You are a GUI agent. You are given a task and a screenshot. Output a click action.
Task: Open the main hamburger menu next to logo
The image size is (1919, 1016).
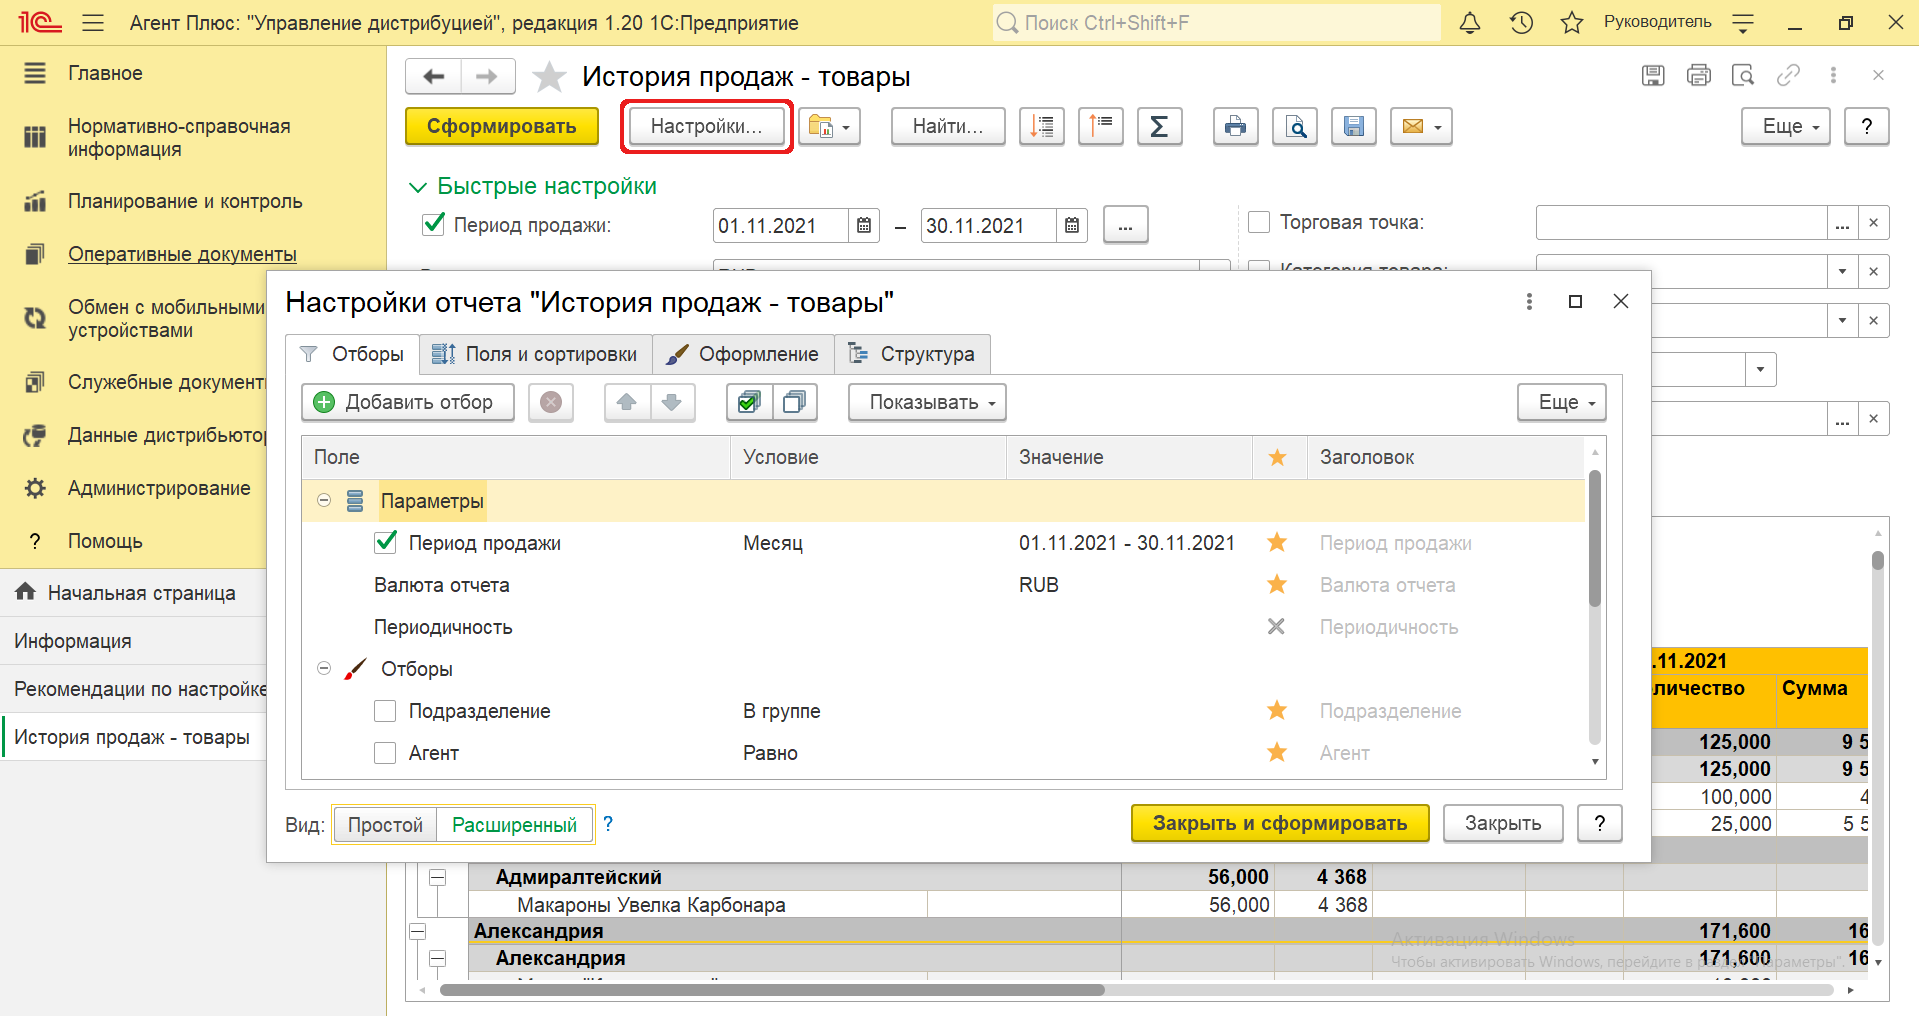93,23
